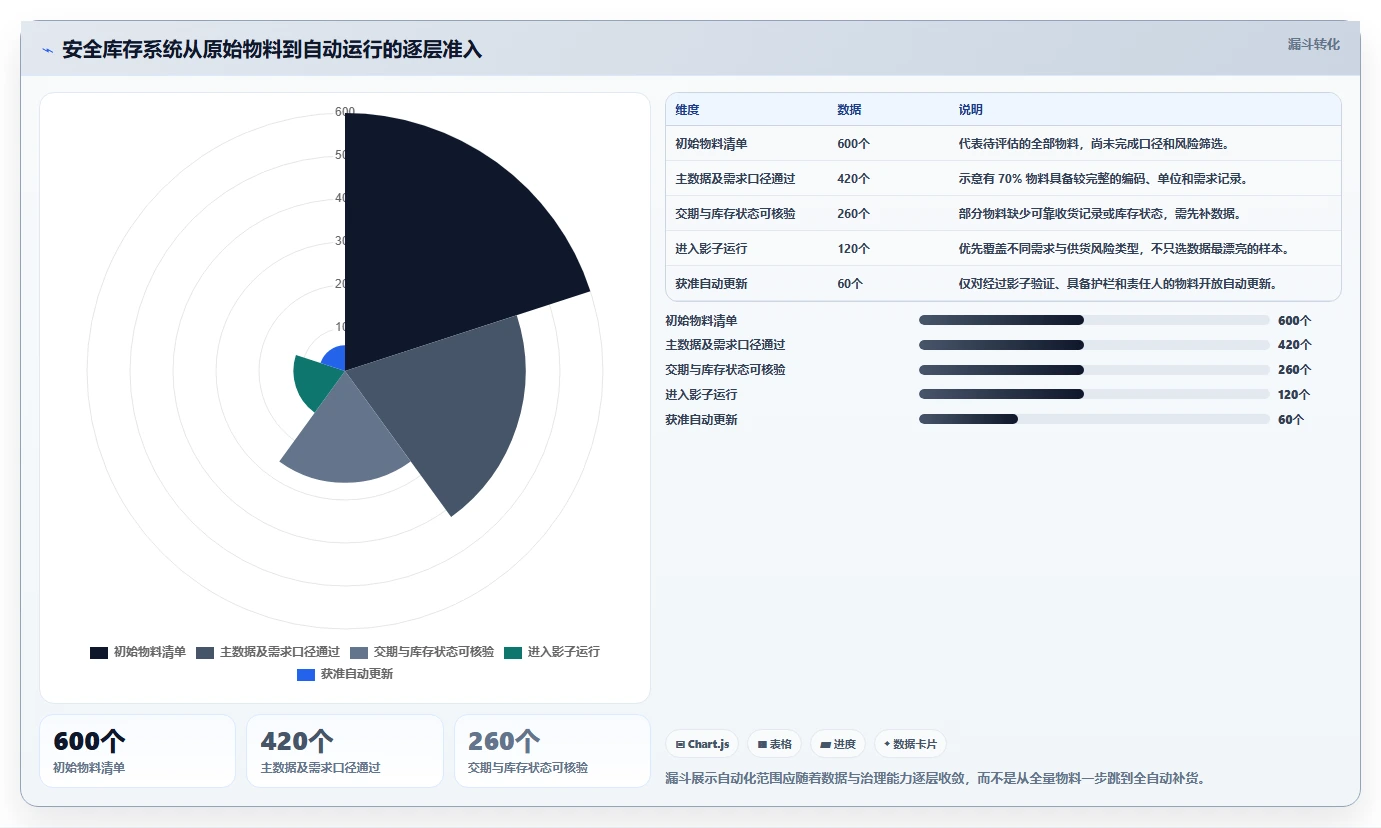The image size is (1381, 828).
Task: Click table value 600个
Action: point(853,144)
